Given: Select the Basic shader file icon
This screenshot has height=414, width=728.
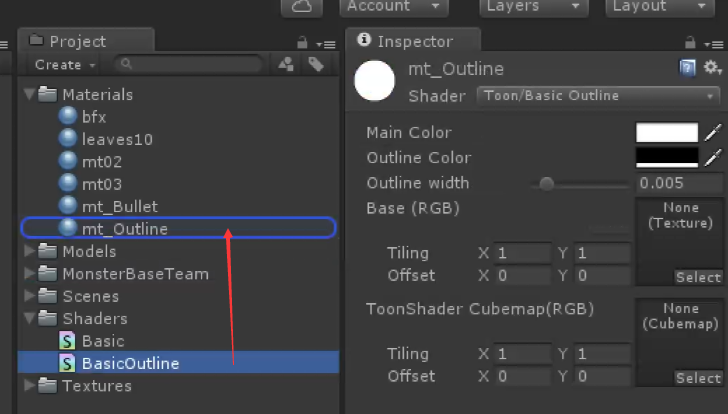Looking at the screenshot, I should click(x=67, y=341).
